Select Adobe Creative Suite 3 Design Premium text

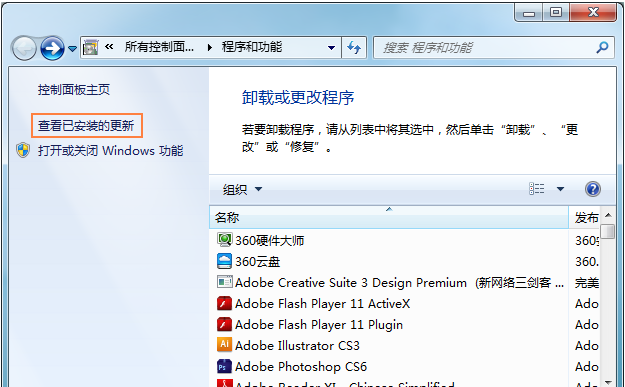click(x=351, y=283)
